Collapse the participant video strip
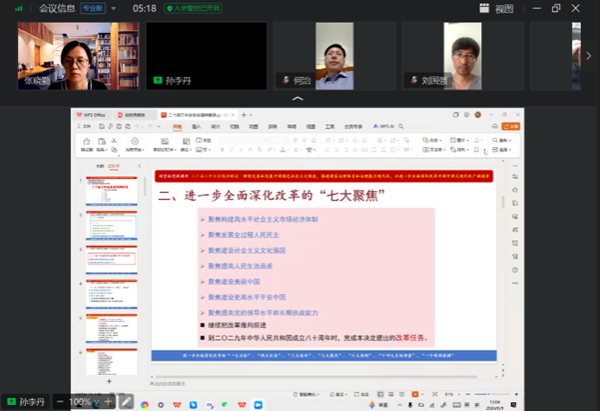This screenshot has width=600, height=411. 299,99
